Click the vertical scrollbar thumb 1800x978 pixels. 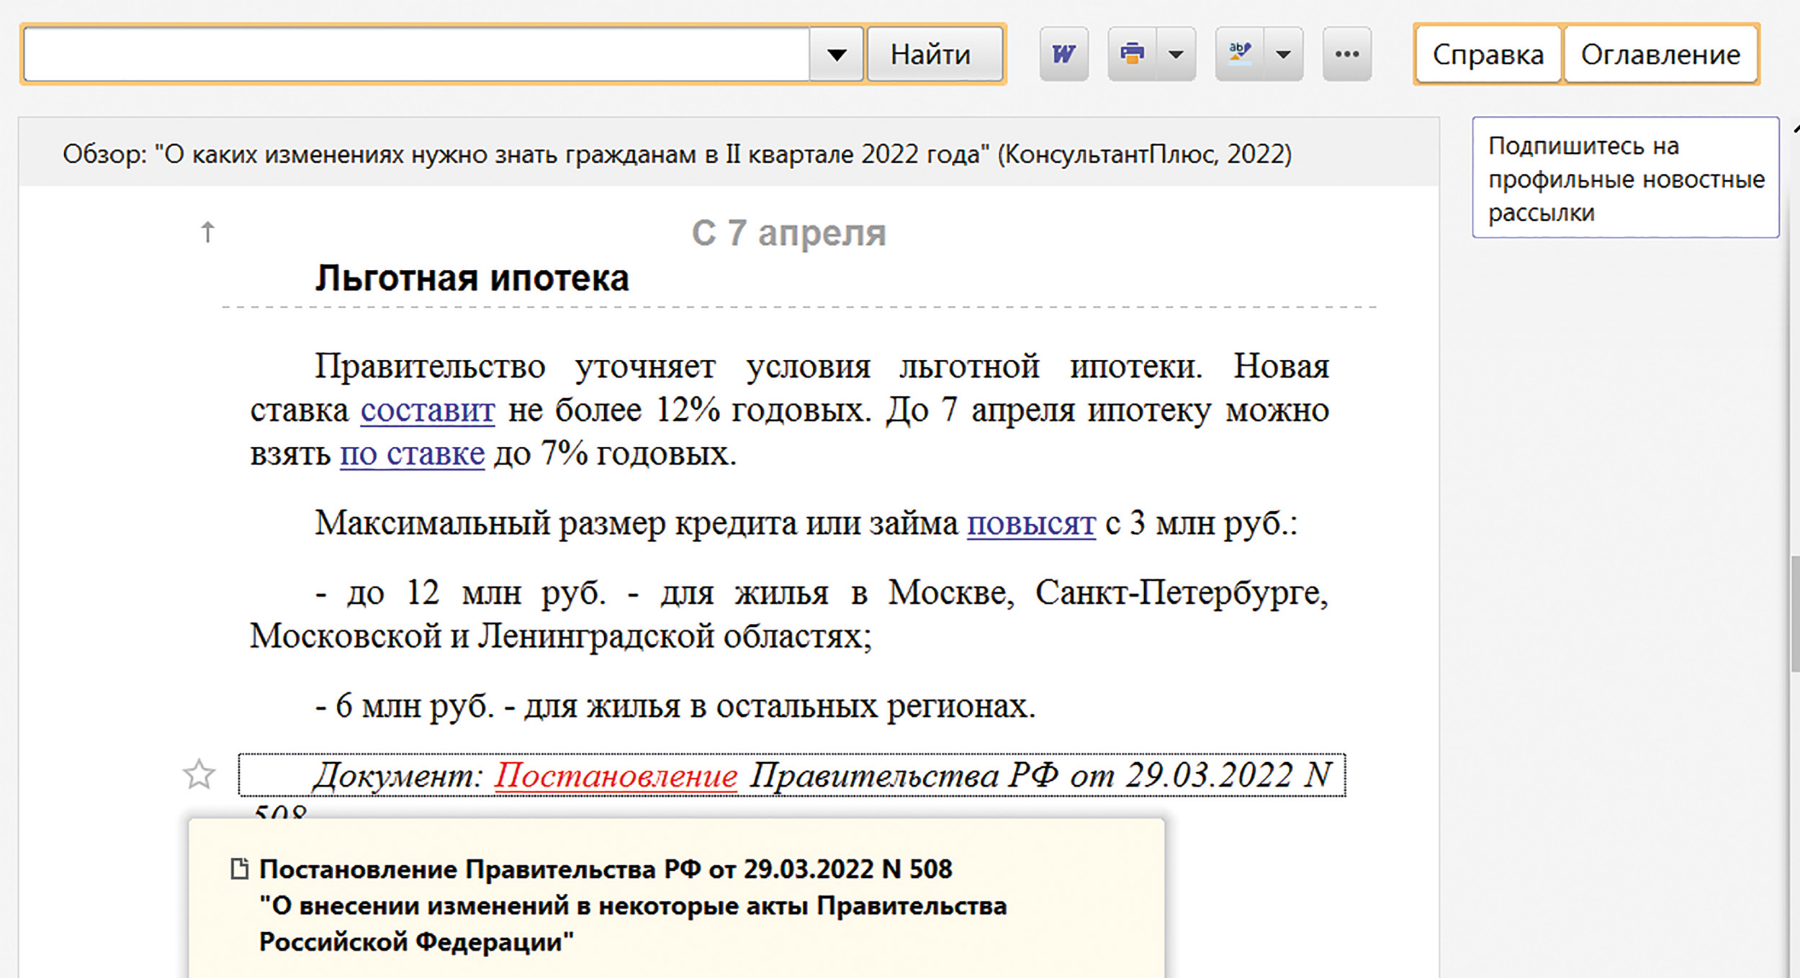pyautogui.click(x=1794, y=615)
